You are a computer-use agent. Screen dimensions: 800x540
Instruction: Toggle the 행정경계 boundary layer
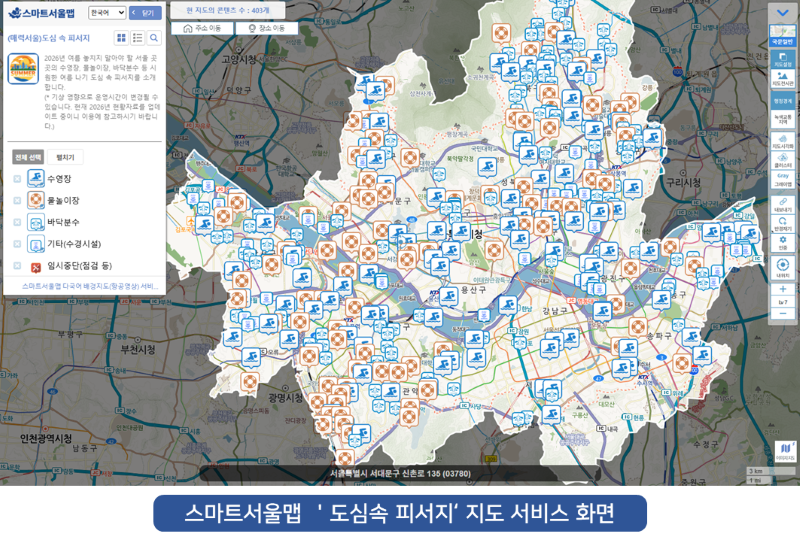pyautogui.click(x=782, y=101)
